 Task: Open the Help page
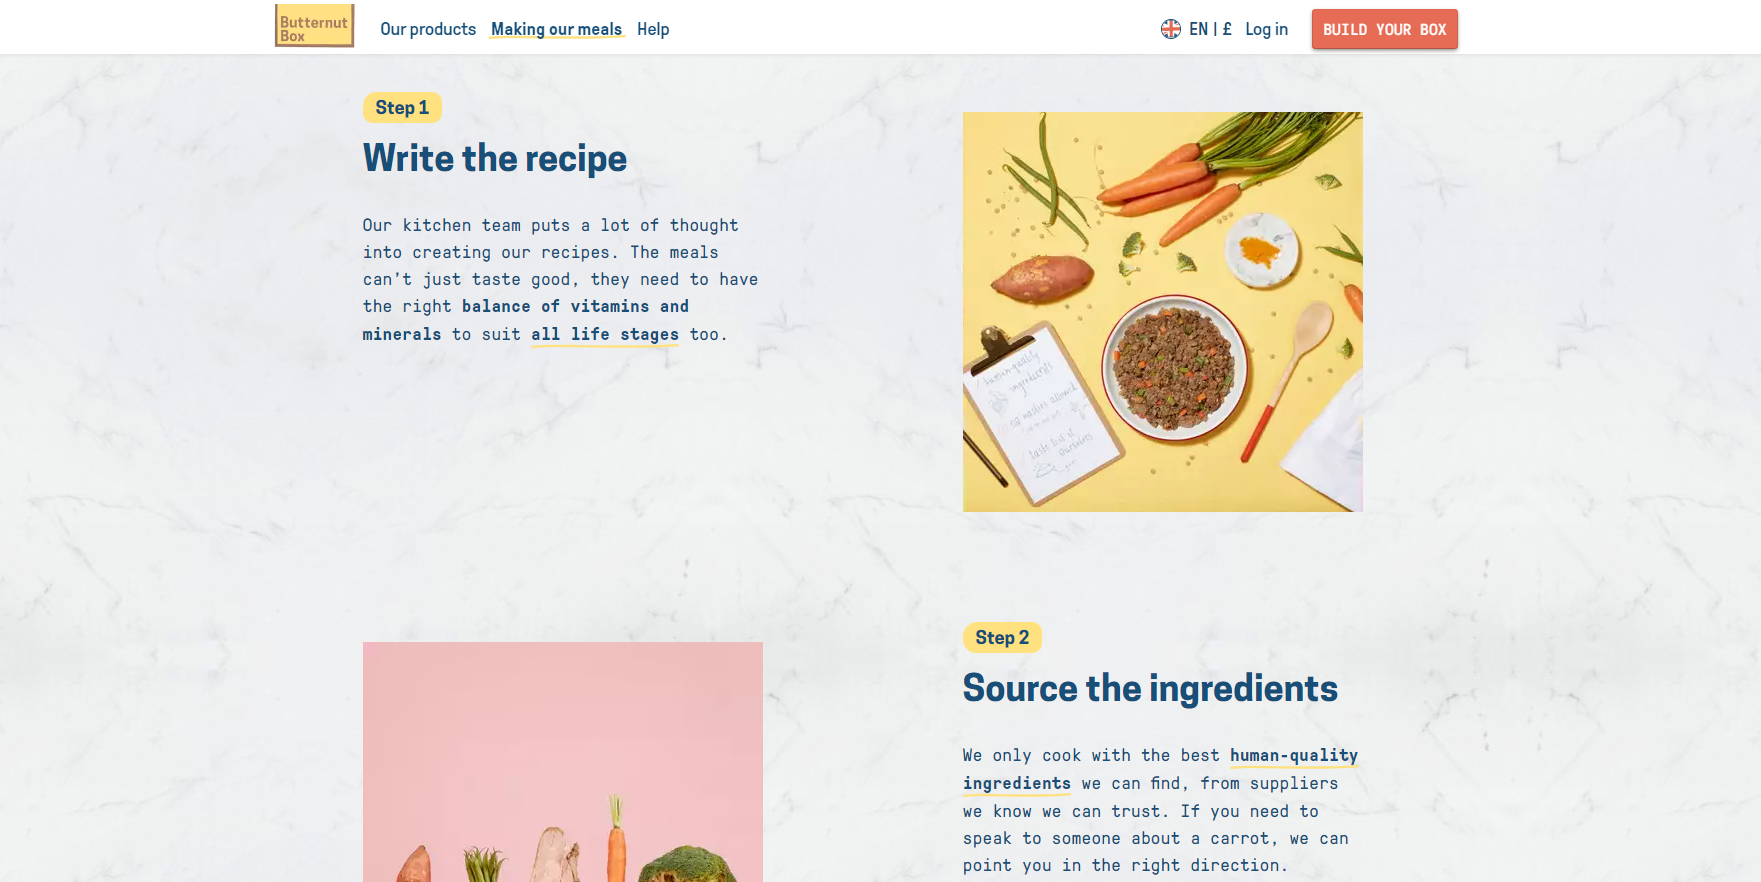click(653, 29)
